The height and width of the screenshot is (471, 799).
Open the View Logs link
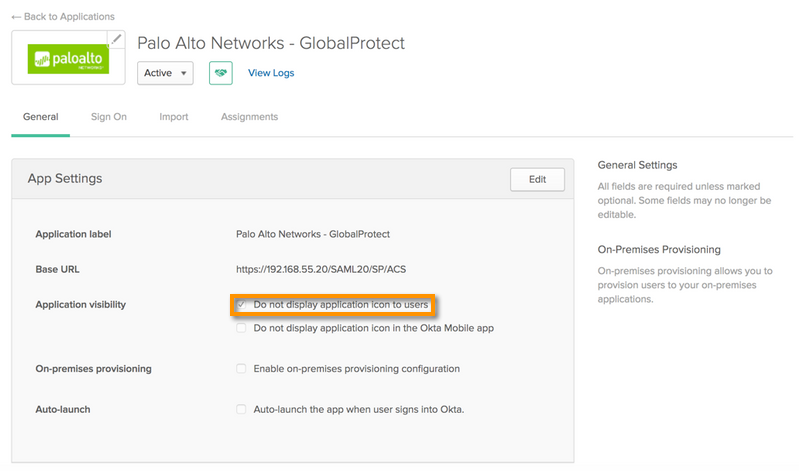coord(271,73)
